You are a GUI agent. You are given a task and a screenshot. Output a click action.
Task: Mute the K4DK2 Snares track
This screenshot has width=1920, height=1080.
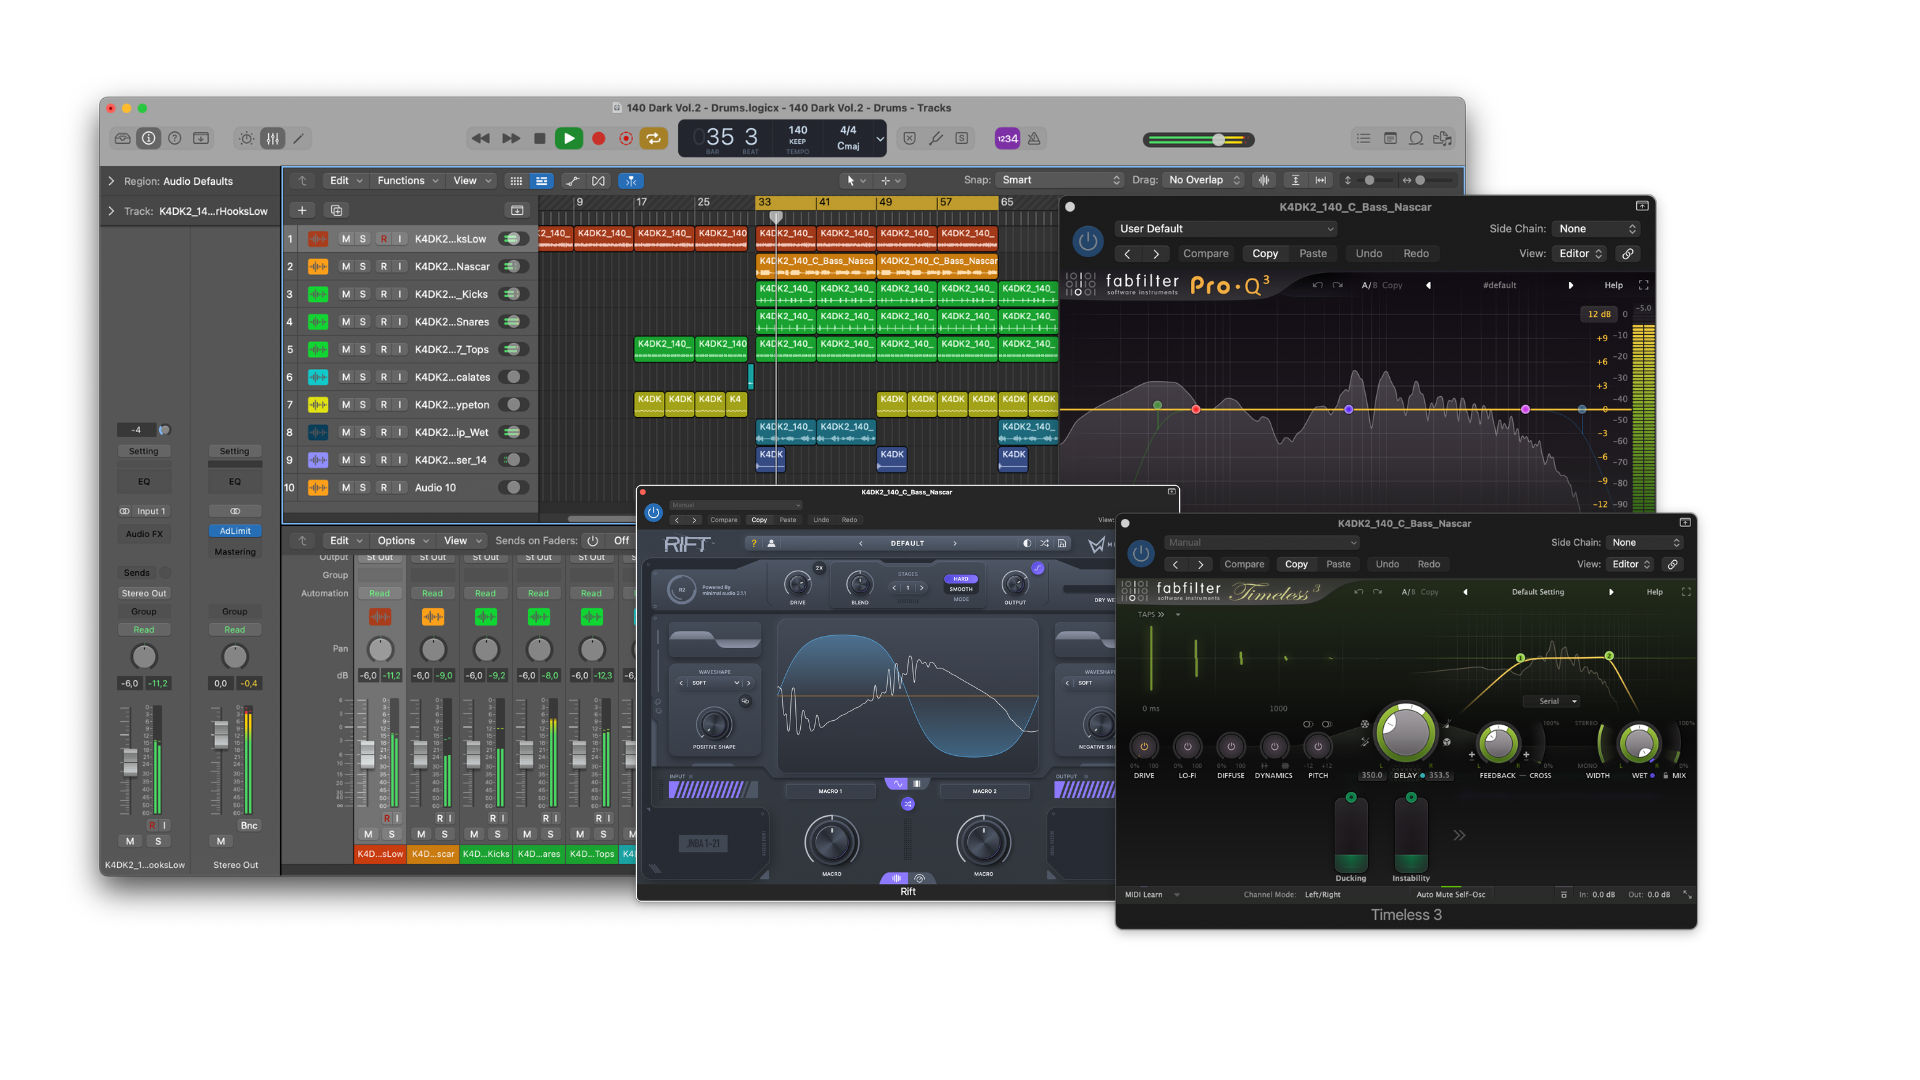point(346,322)
